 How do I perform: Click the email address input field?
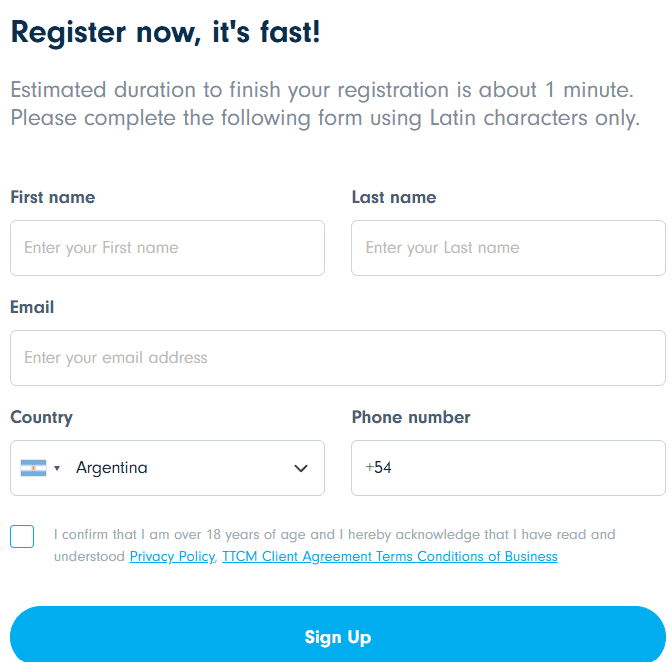(x=337, y=358)
